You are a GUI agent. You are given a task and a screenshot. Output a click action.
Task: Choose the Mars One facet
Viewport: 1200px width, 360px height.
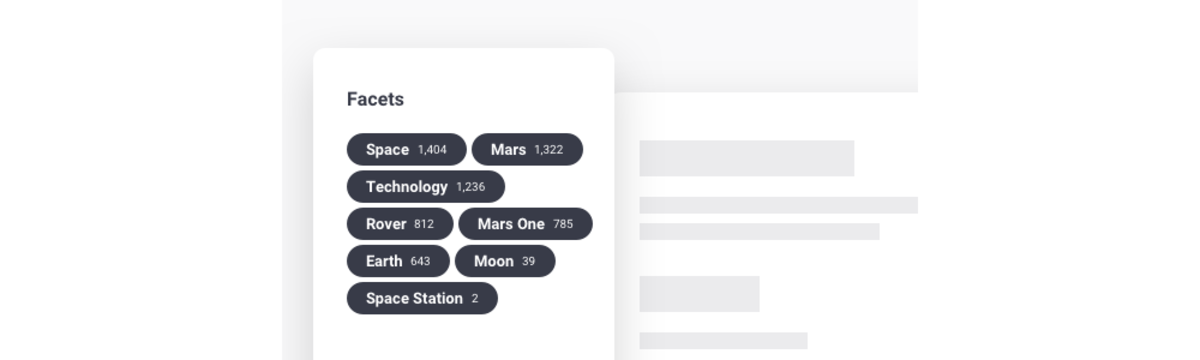[525, 224]
